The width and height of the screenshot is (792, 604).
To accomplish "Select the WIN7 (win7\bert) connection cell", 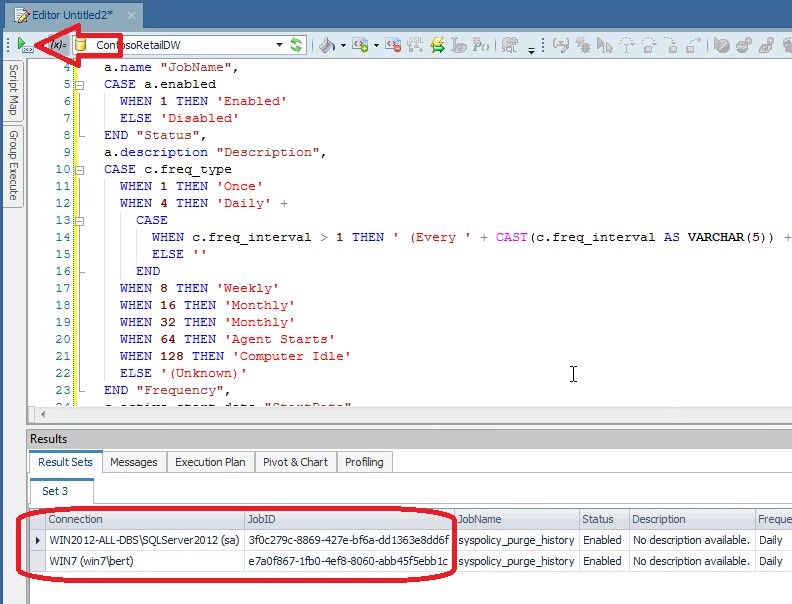I will pos(145,561).
